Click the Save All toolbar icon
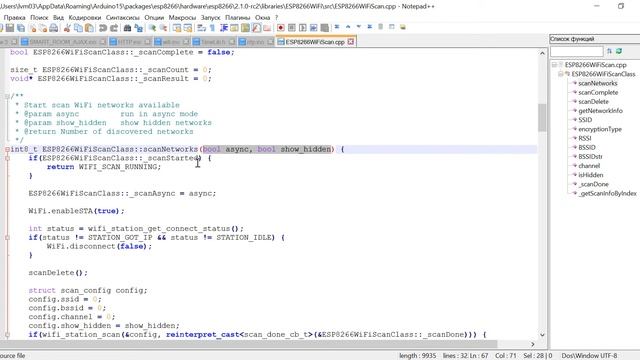640x360 pixels. click(21, 28)
